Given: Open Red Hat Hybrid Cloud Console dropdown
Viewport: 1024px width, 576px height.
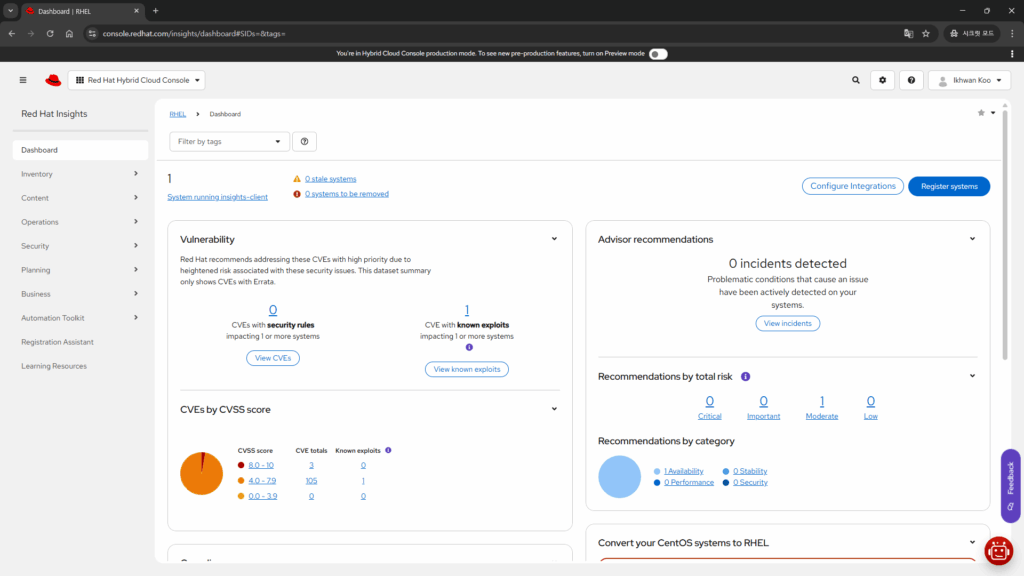Looking at the screenshot, I should pos(137,80).
